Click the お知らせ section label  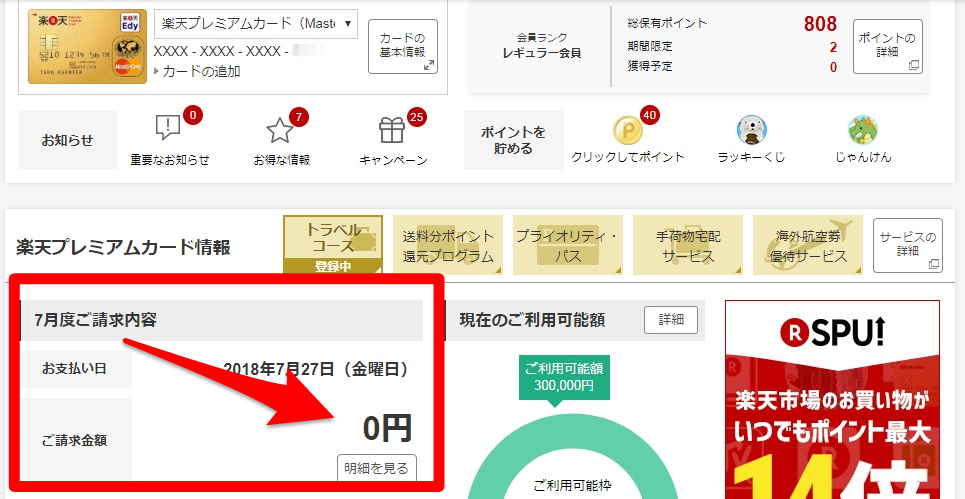tap(68, 140)
